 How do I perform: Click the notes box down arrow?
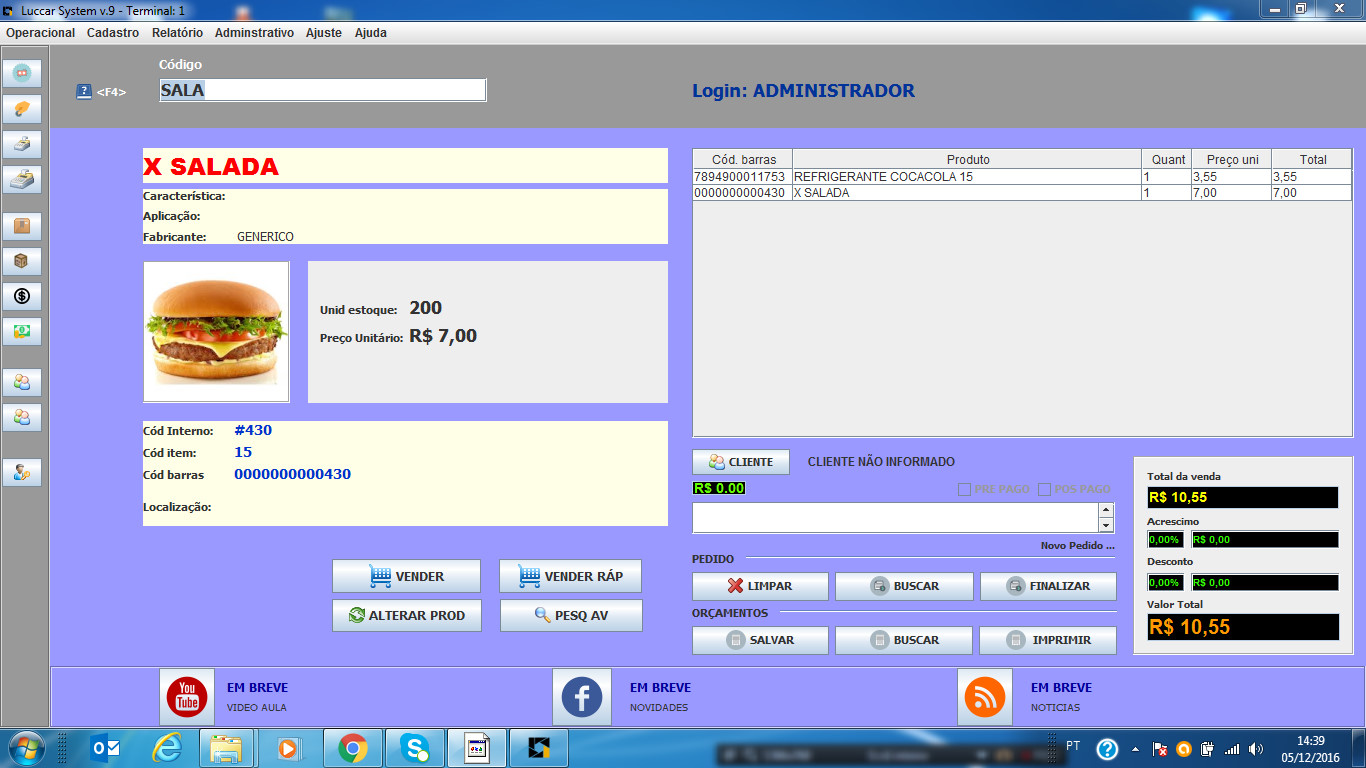click(1106, 525)
